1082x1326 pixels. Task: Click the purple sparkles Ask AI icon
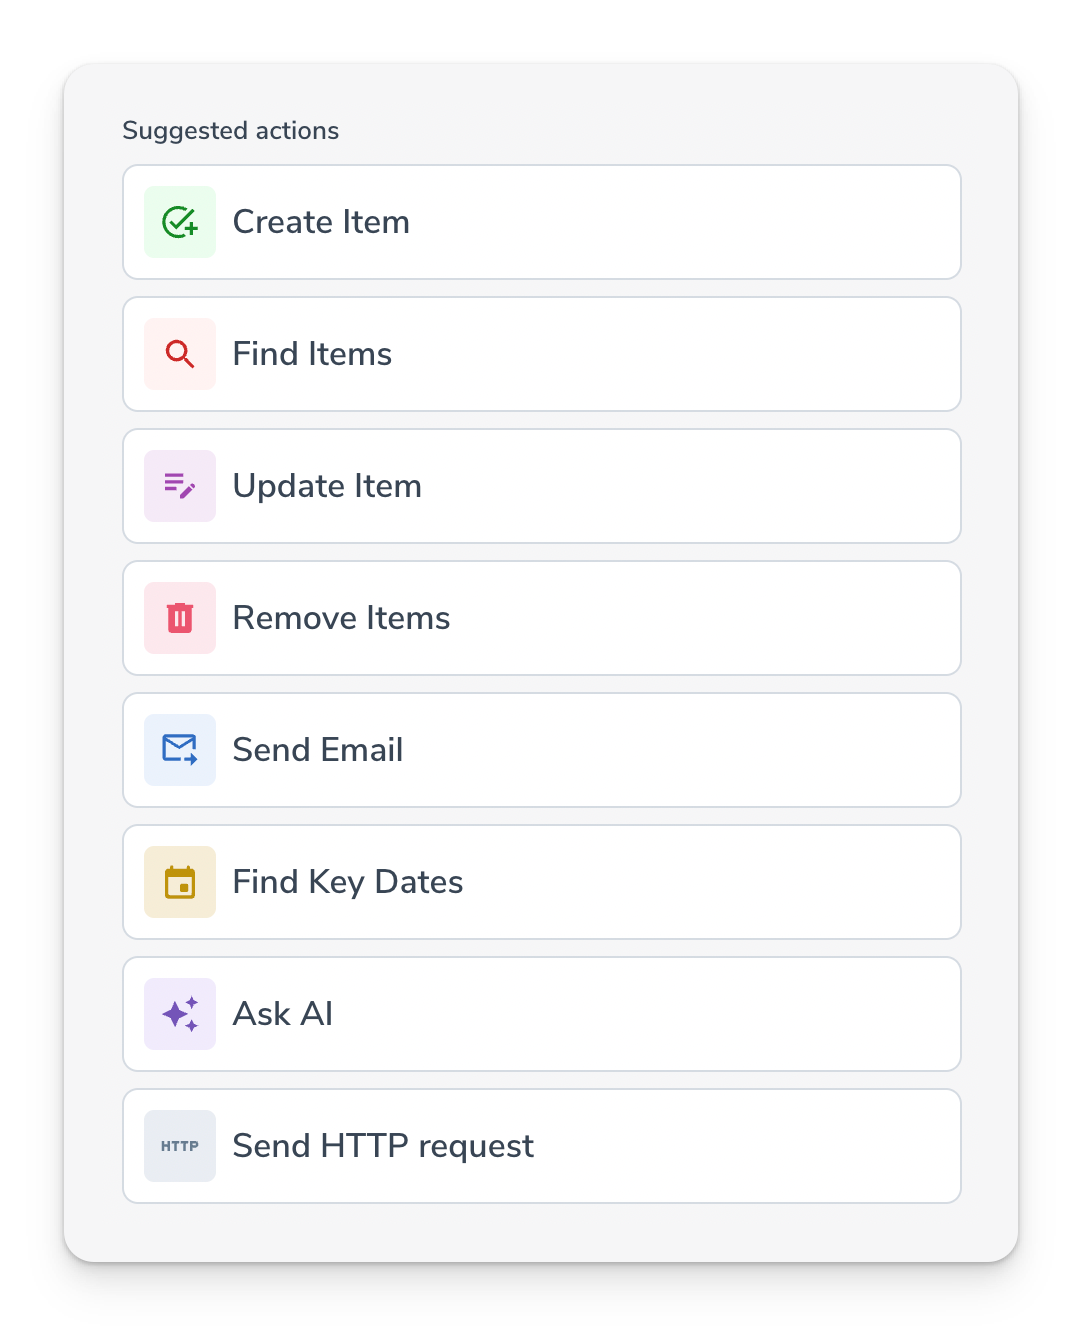click(180, 1014)
